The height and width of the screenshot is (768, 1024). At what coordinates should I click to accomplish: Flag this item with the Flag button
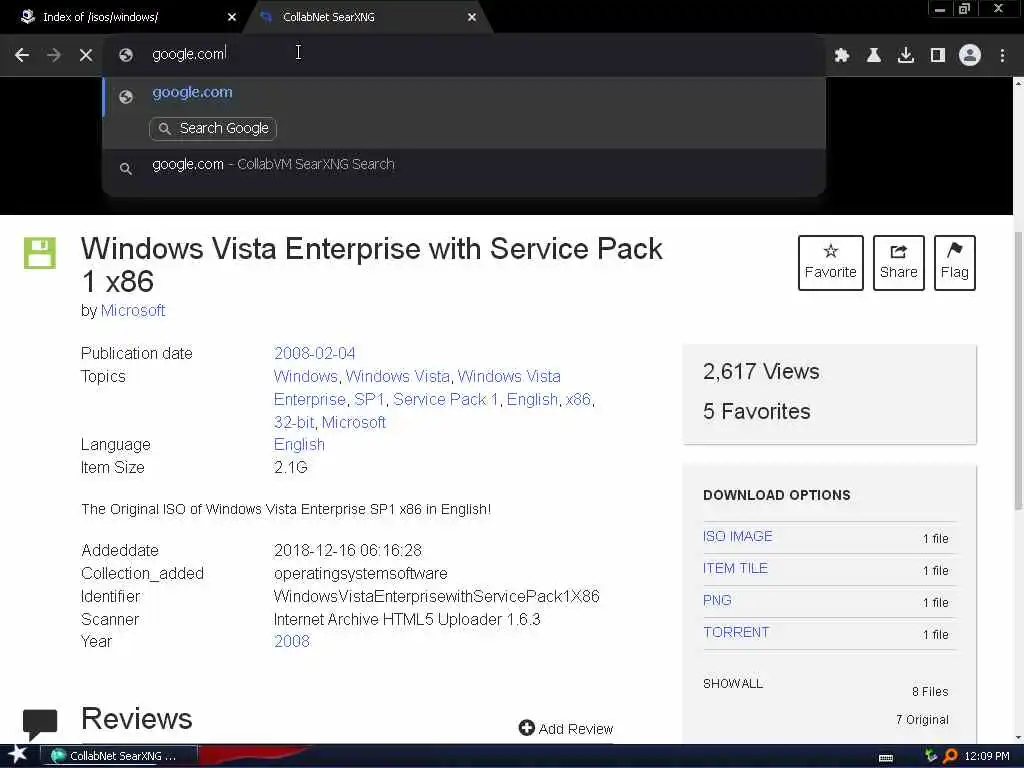955,263
